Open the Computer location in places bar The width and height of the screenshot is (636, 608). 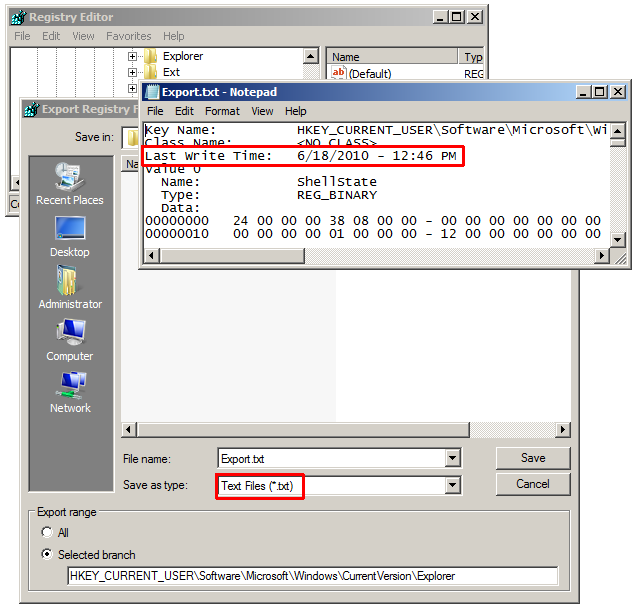click(x=70, y=340)
